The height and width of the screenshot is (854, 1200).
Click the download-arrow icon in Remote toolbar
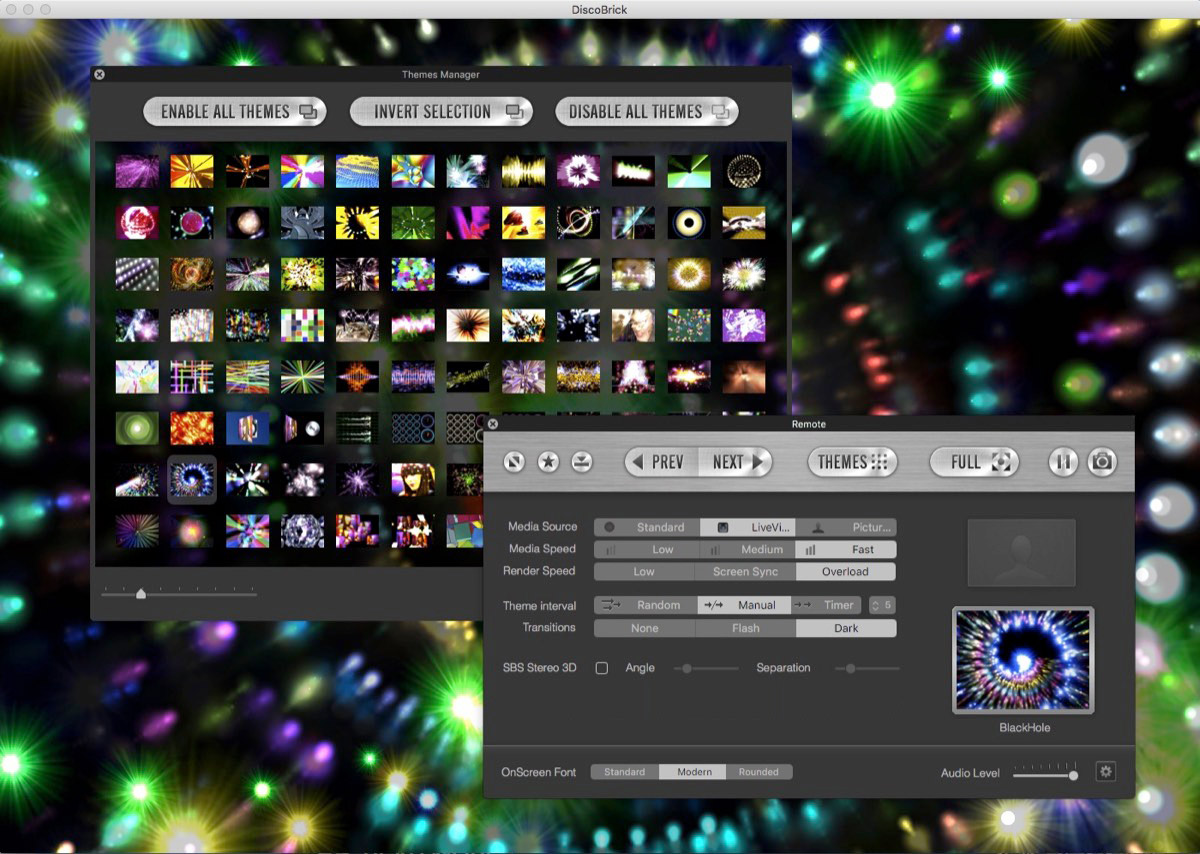click(581, 462)
